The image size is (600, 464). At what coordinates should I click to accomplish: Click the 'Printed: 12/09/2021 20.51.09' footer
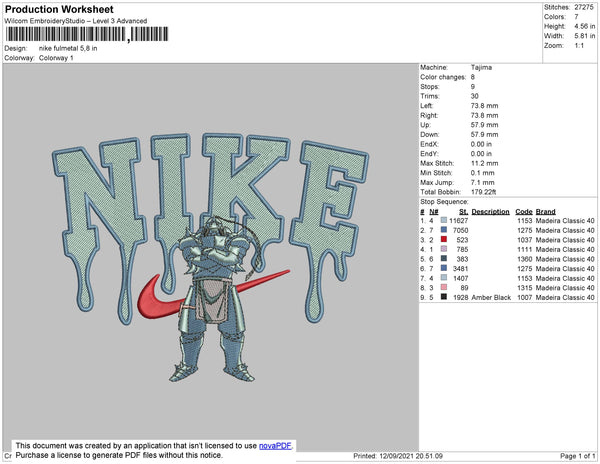pyautogui.click(x=398, y=456)
